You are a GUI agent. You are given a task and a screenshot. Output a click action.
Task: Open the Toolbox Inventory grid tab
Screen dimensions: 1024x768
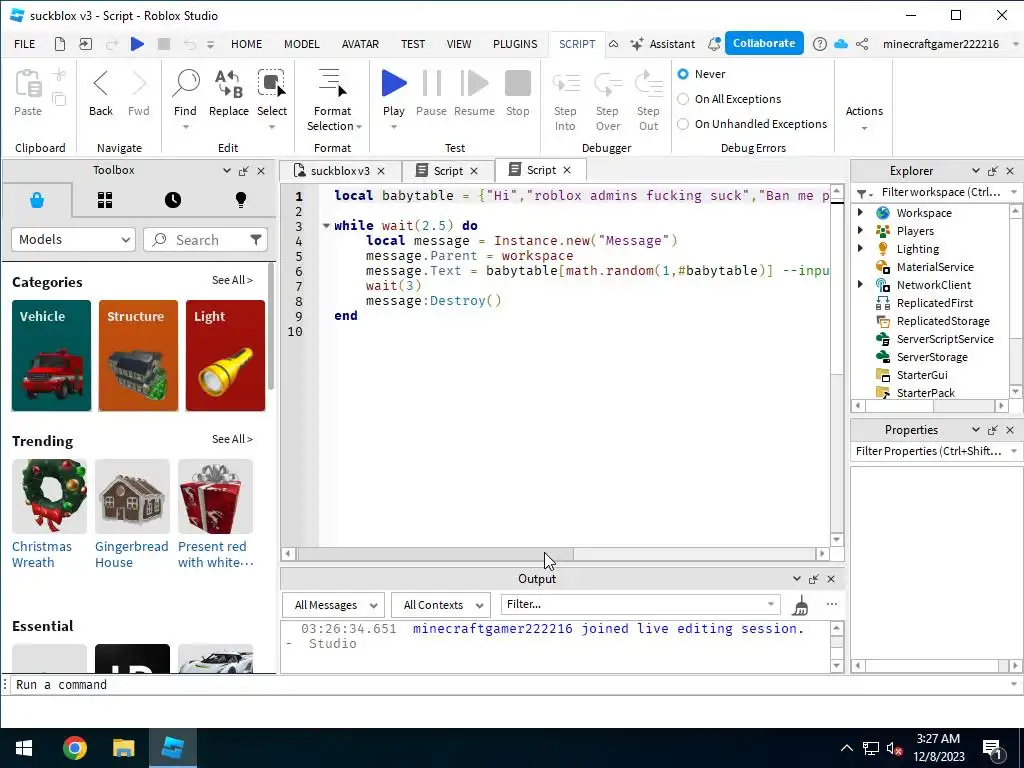pos(105,200)
